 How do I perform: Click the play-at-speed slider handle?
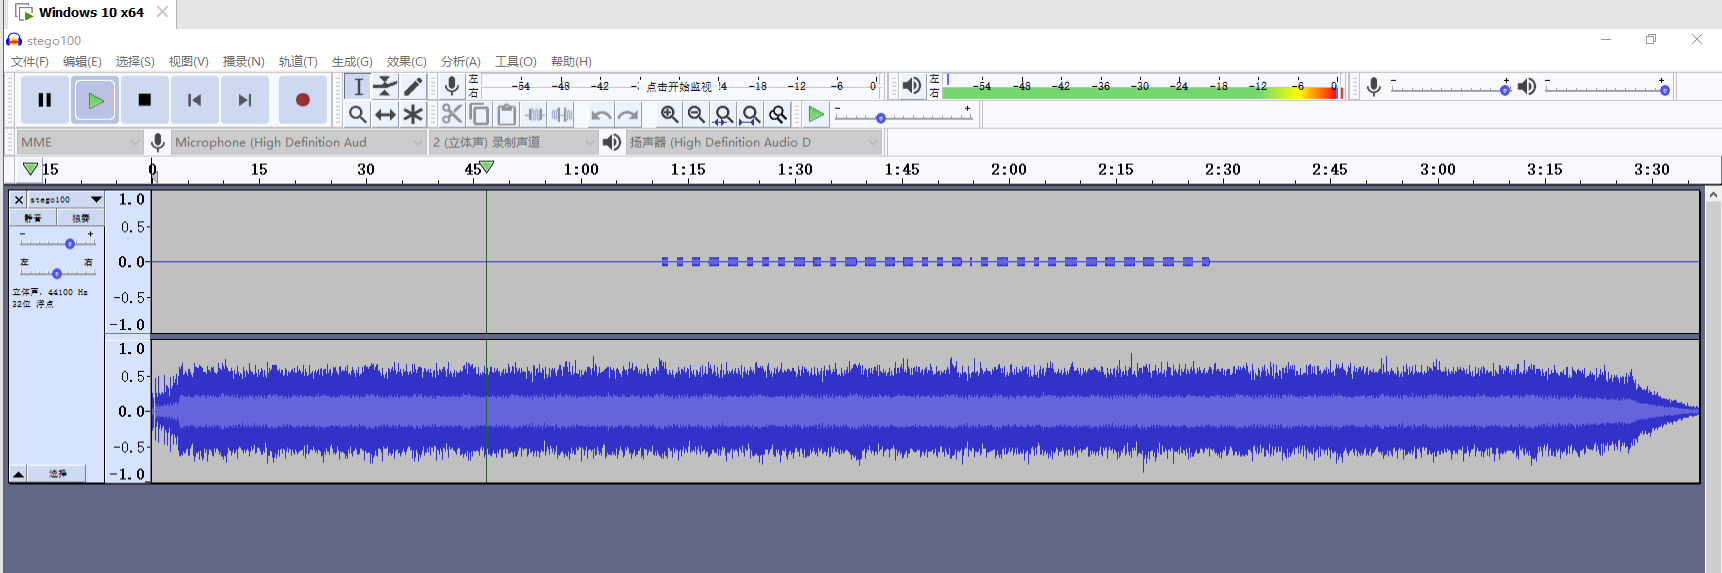tap(881, 118)
